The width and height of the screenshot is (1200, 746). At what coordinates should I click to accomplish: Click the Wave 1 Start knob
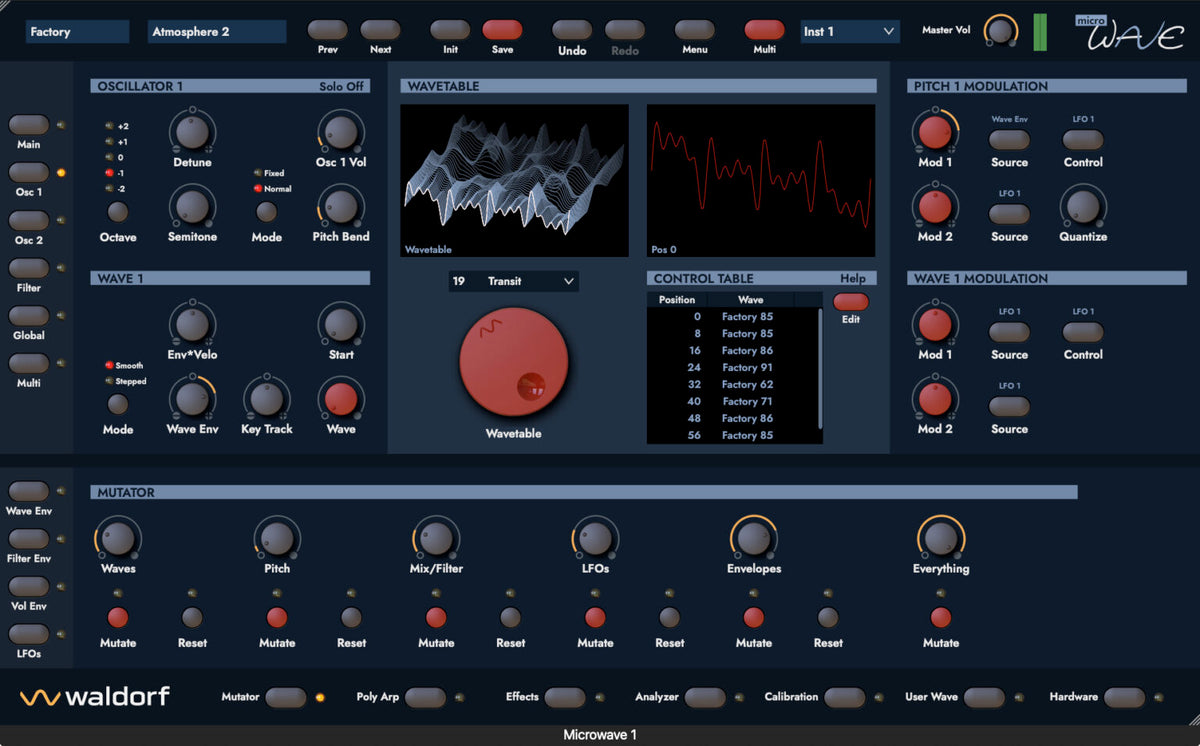click(x=341, y=324)
